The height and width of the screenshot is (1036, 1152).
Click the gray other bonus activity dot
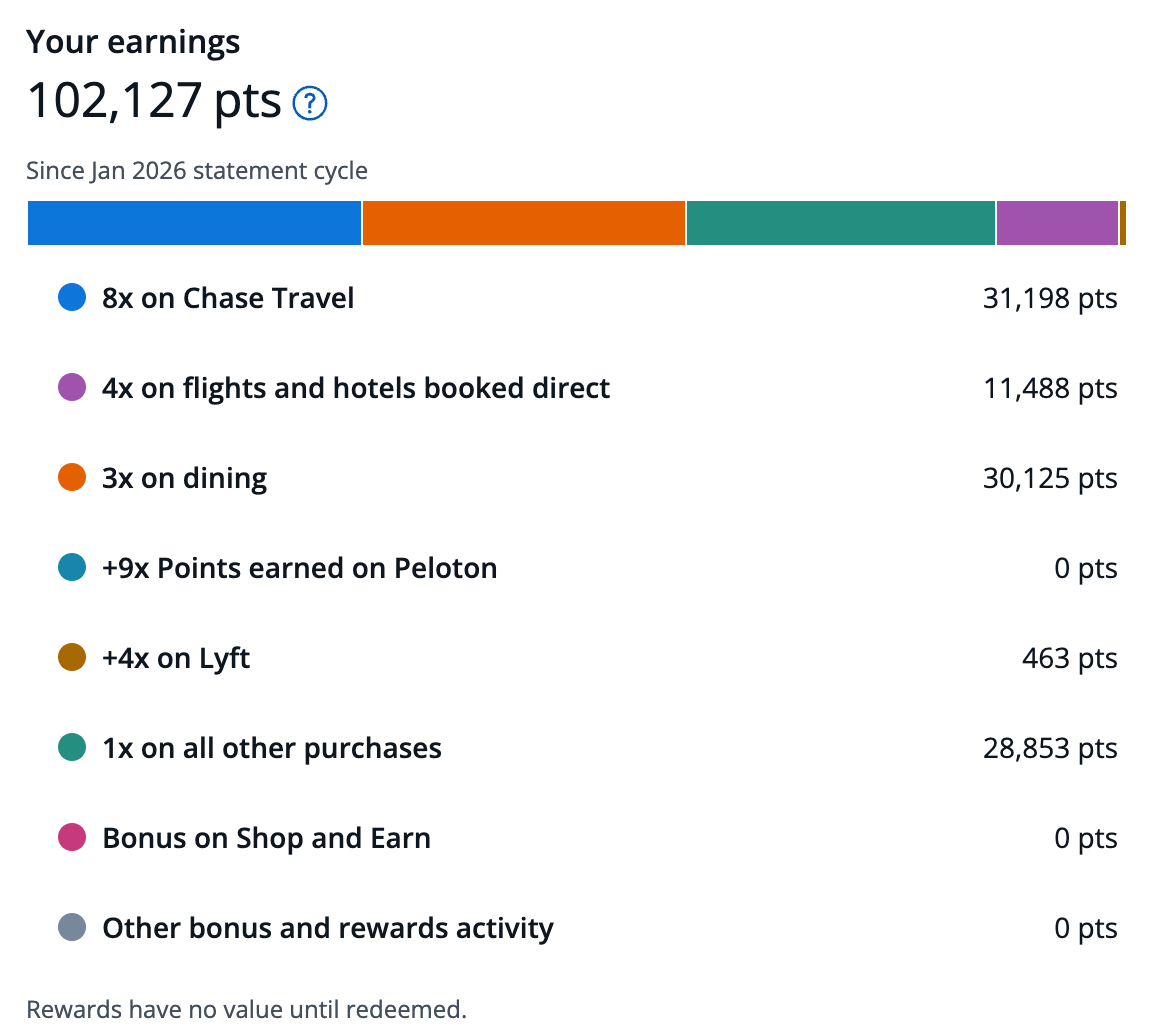[x=72, y=927]
